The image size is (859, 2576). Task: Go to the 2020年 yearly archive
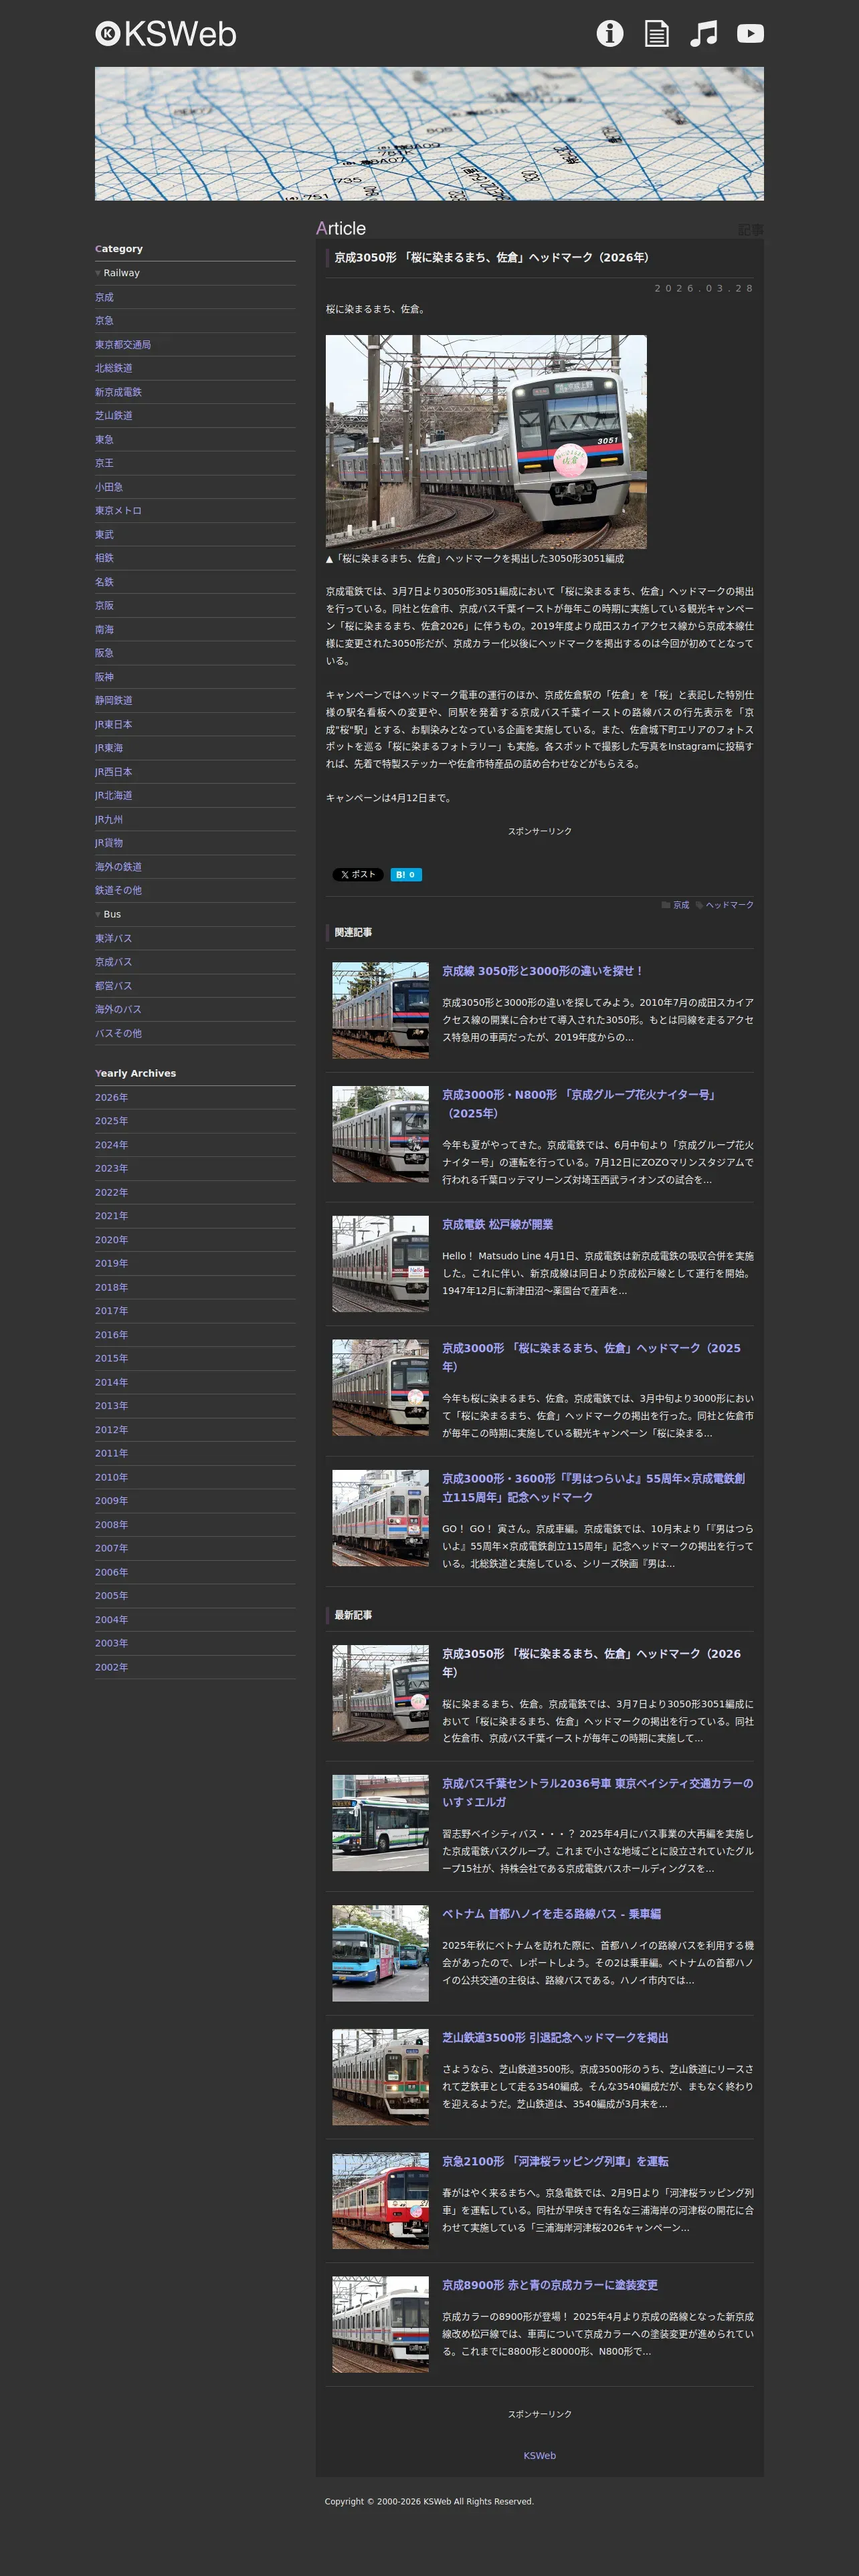point(111,1240)
